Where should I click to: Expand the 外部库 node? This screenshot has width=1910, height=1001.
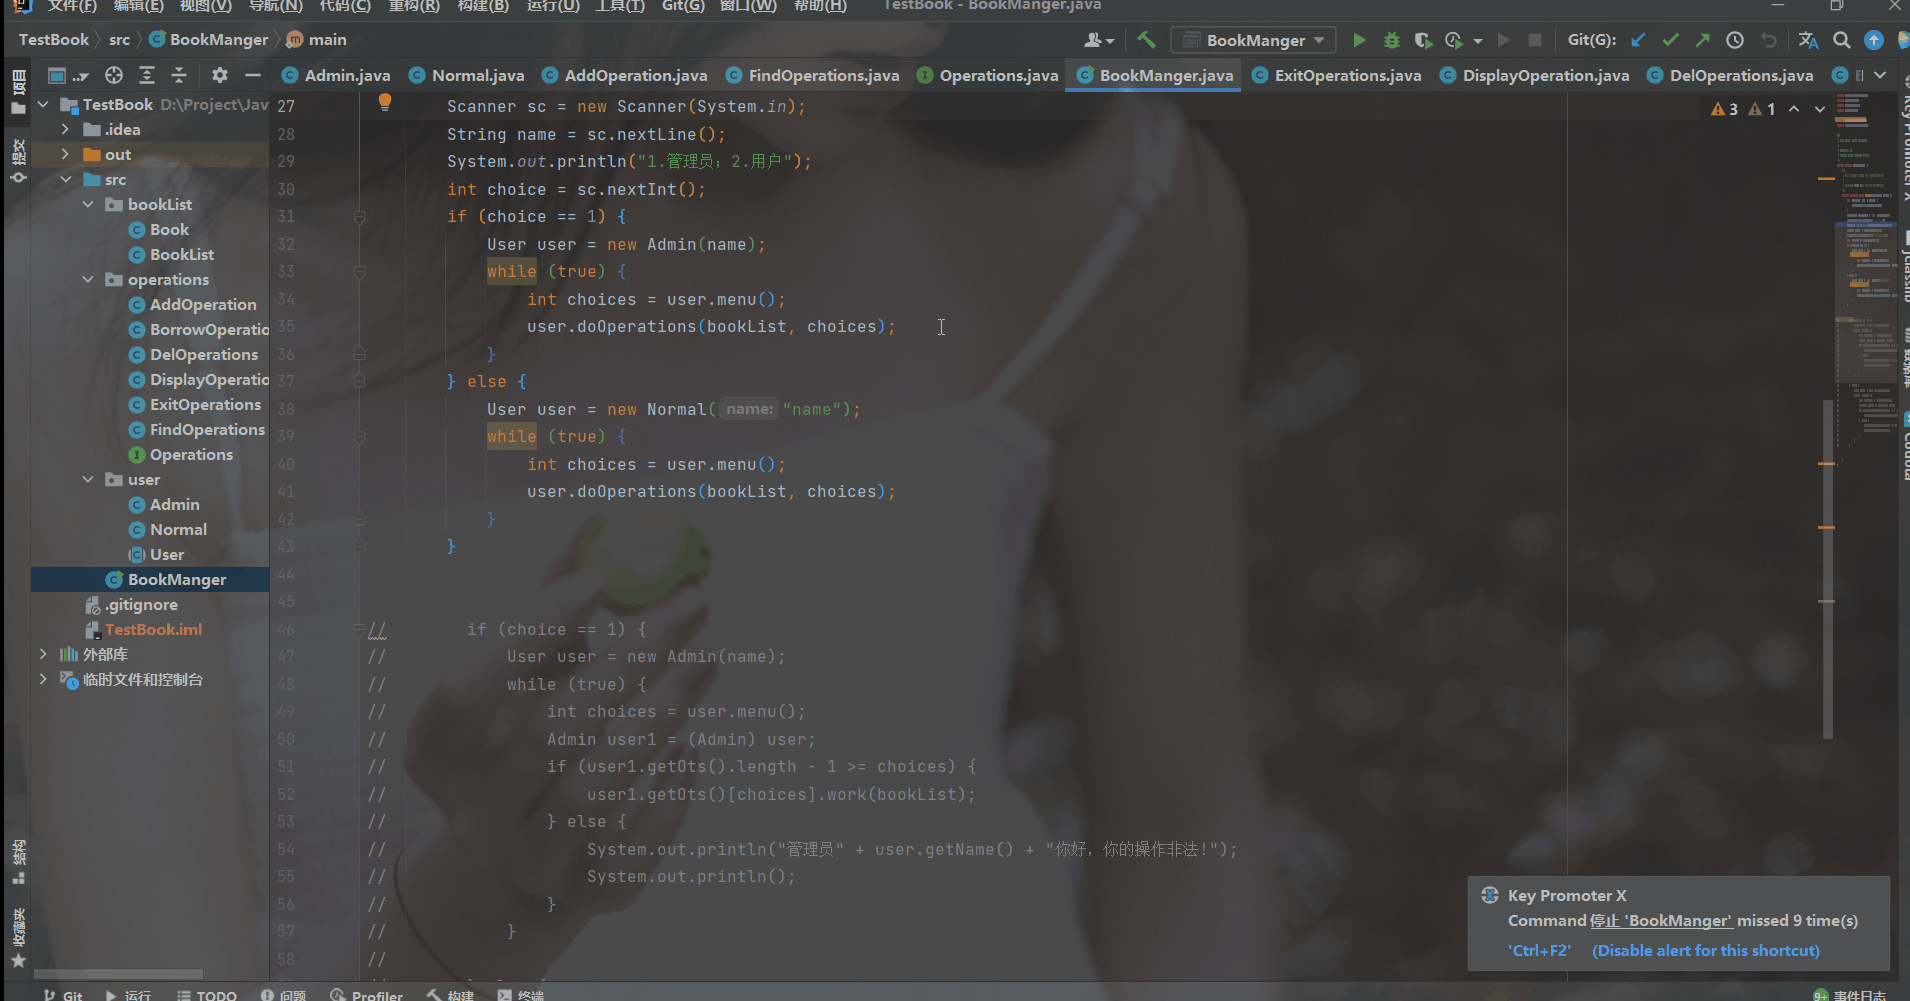42,654
